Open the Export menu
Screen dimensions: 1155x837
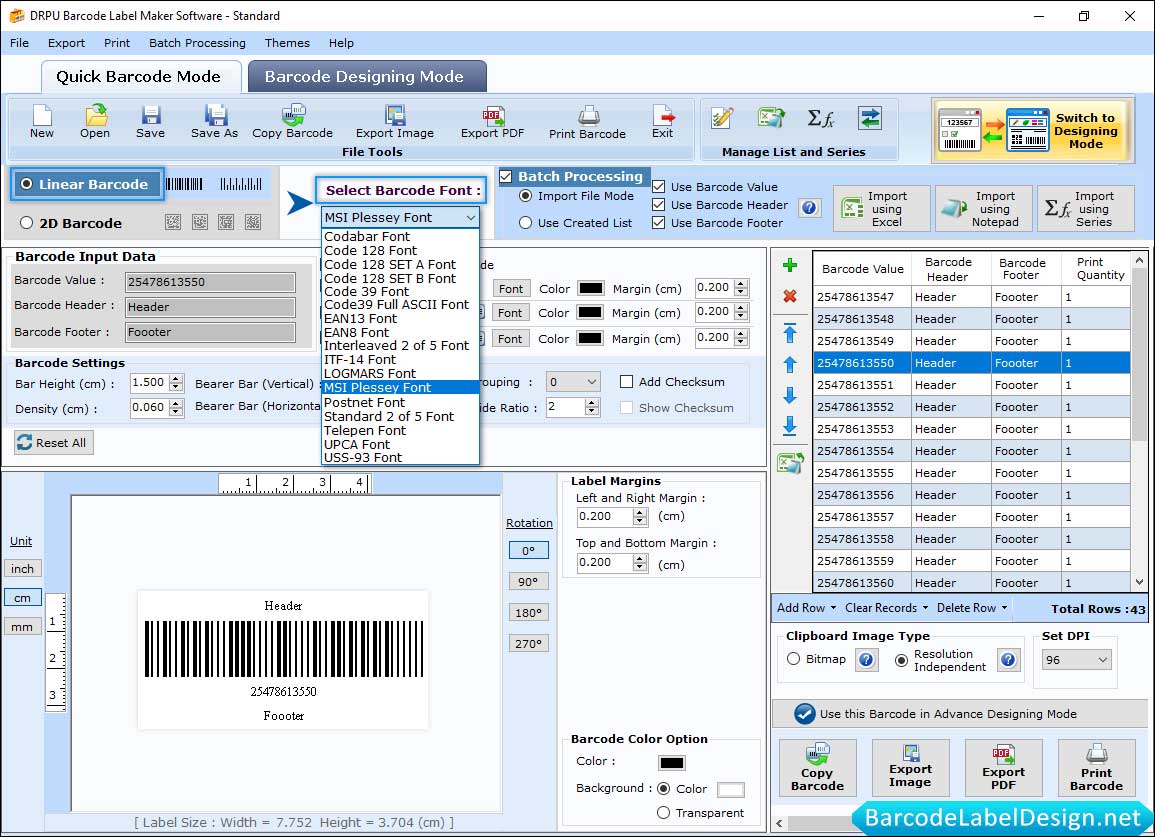point(66,43)
